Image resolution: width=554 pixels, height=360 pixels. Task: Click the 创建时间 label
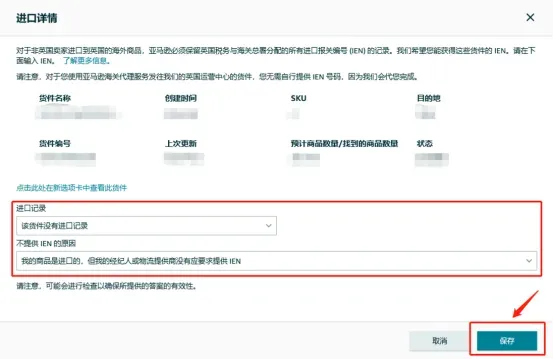(x=181, y=98)
